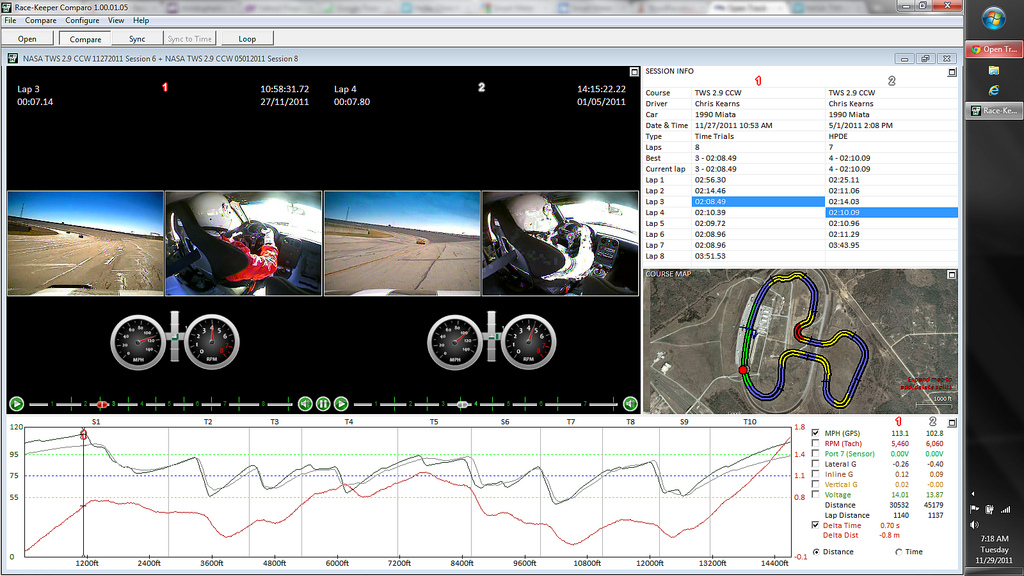Open the Compare menu

41,20
